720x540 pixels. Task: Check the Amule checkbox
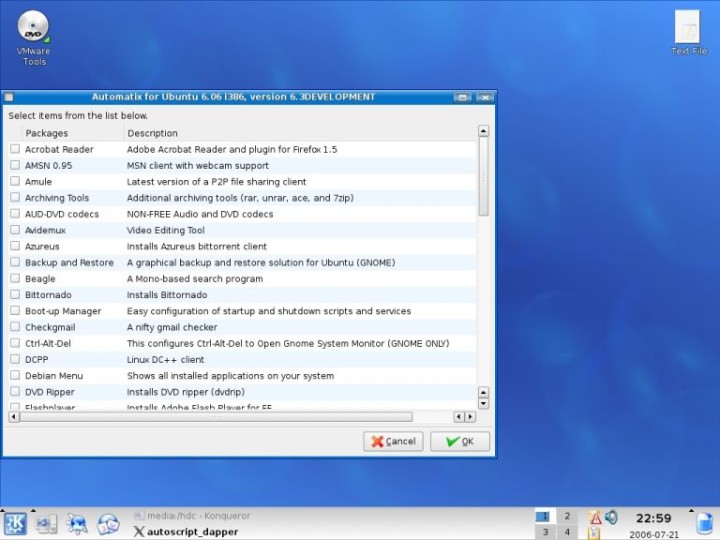pos(15,181)
